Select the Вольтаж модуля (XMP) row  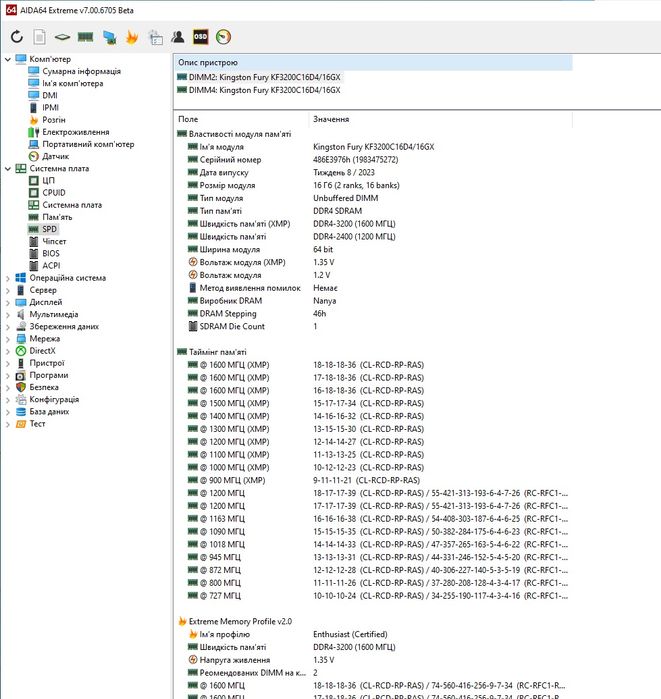pos(372,262)
